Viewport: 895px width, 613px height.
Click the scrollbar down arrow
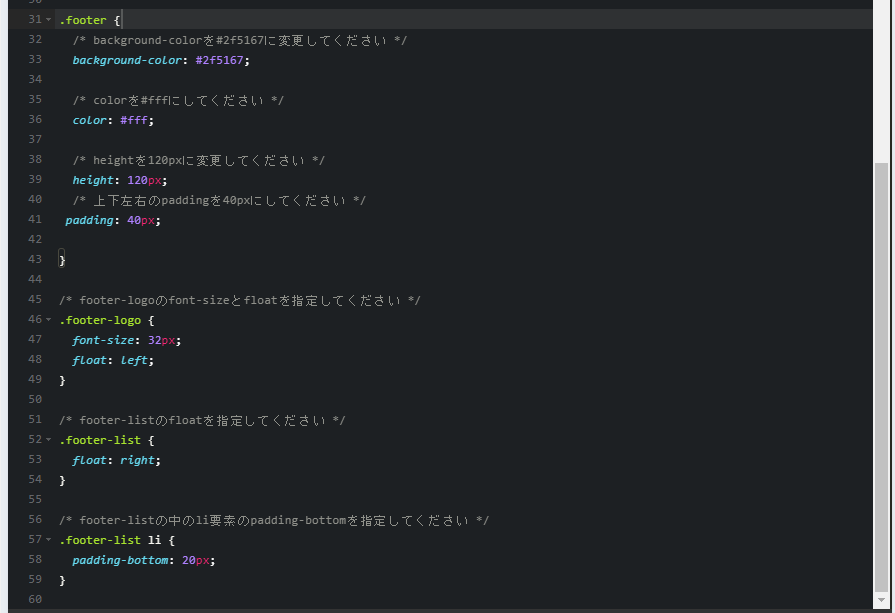click(881, 600)
